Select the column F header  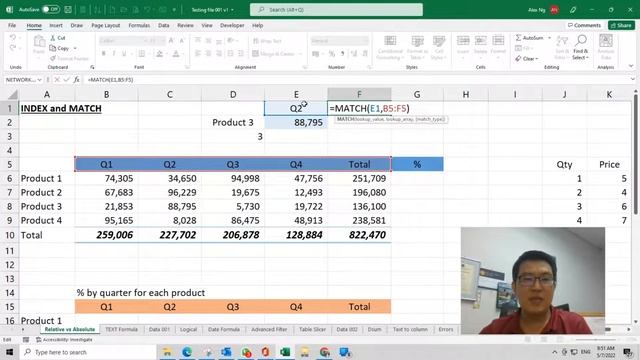[x=359, y=94]
